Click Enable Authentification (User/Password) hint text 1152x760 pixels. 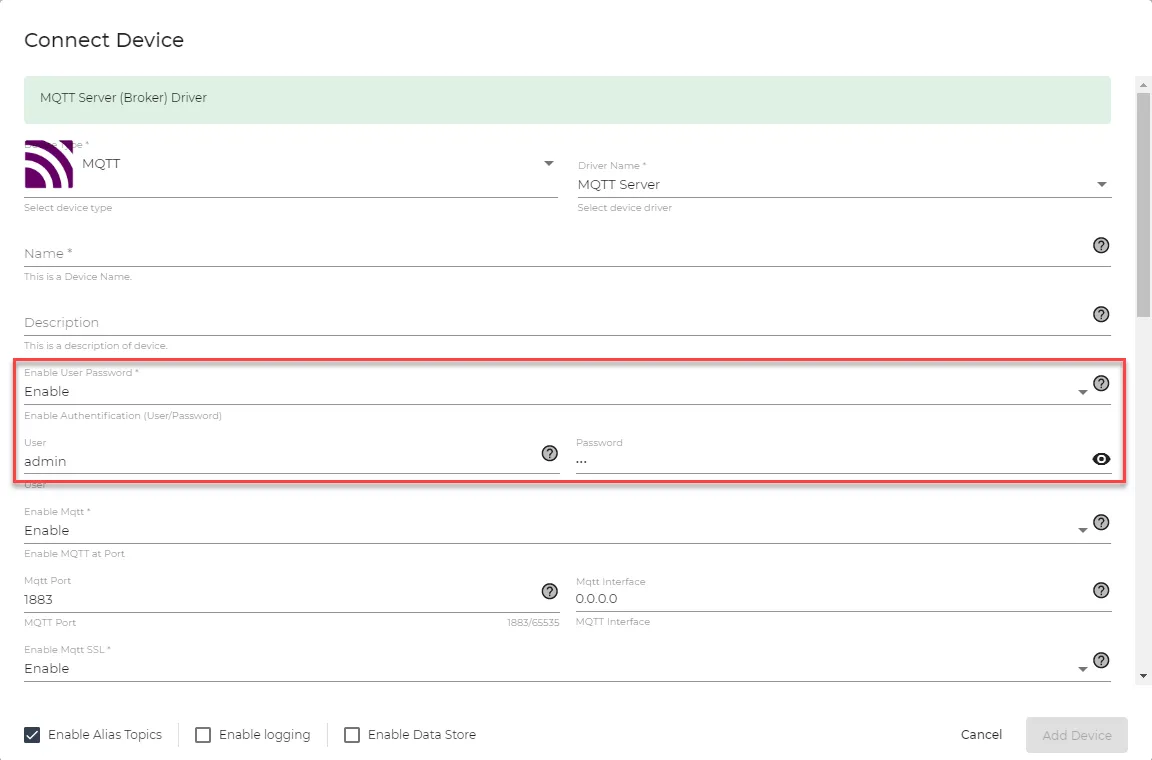point(123,416)
